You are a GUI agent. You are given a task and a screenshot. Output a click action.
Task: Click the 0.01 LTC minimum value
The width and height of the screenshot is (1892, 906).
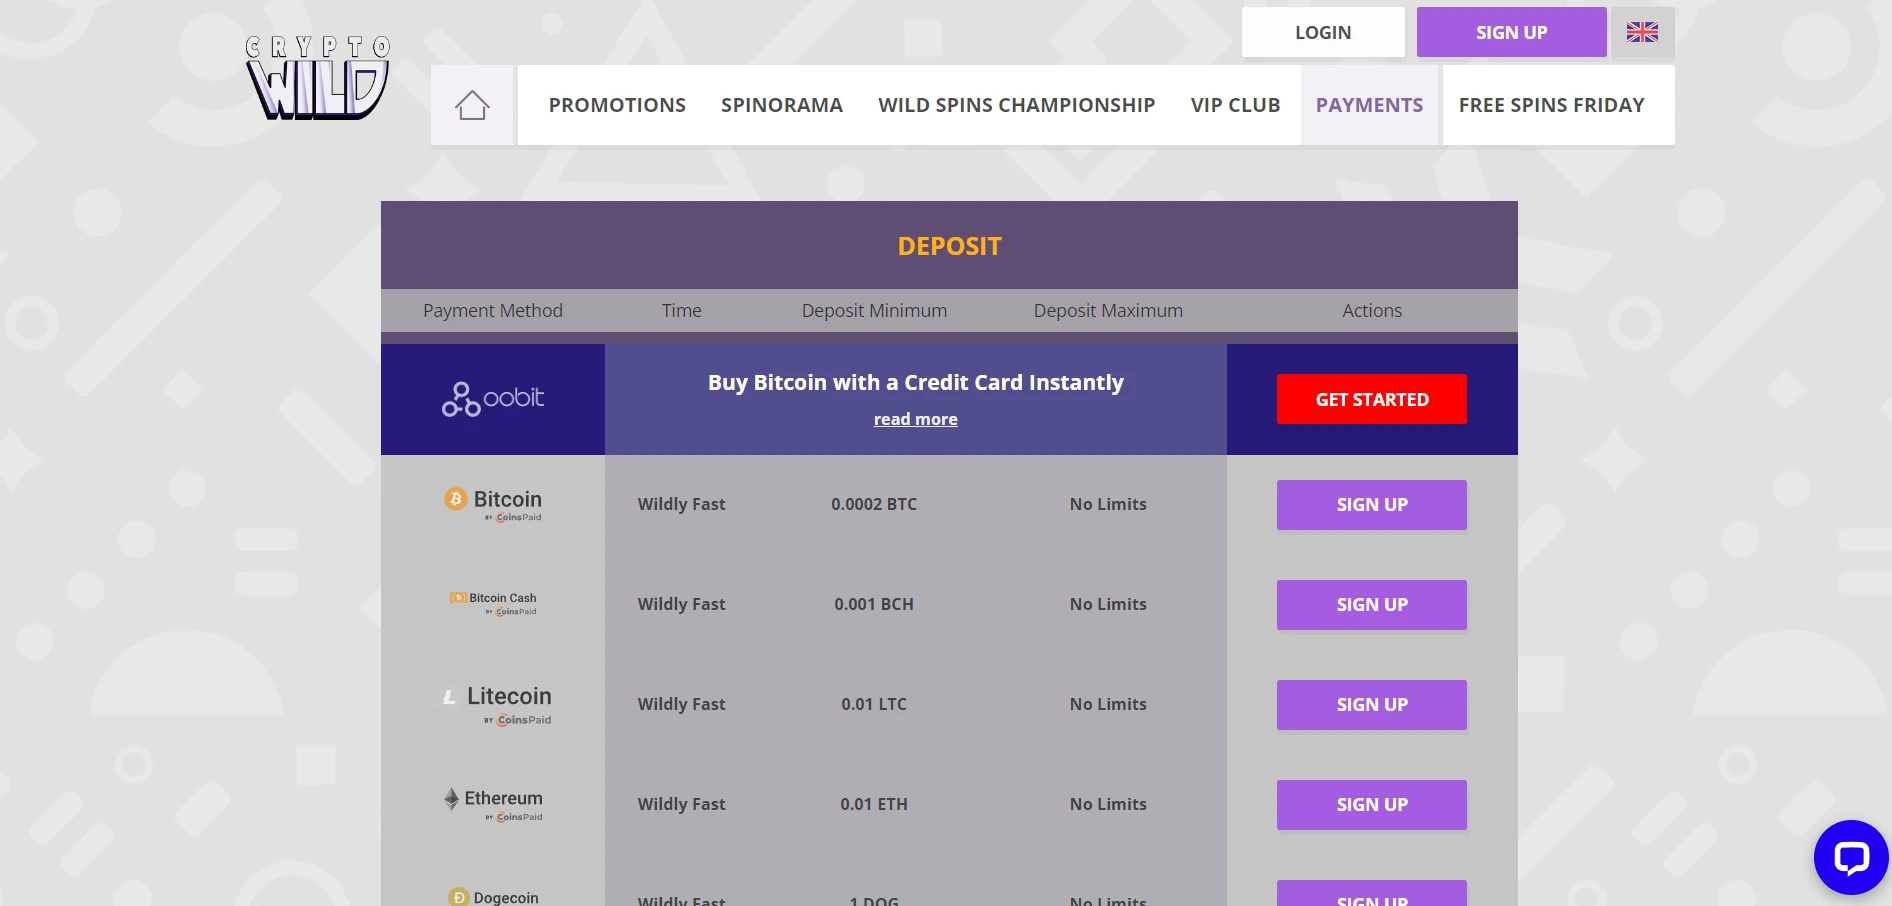(874, 704)
